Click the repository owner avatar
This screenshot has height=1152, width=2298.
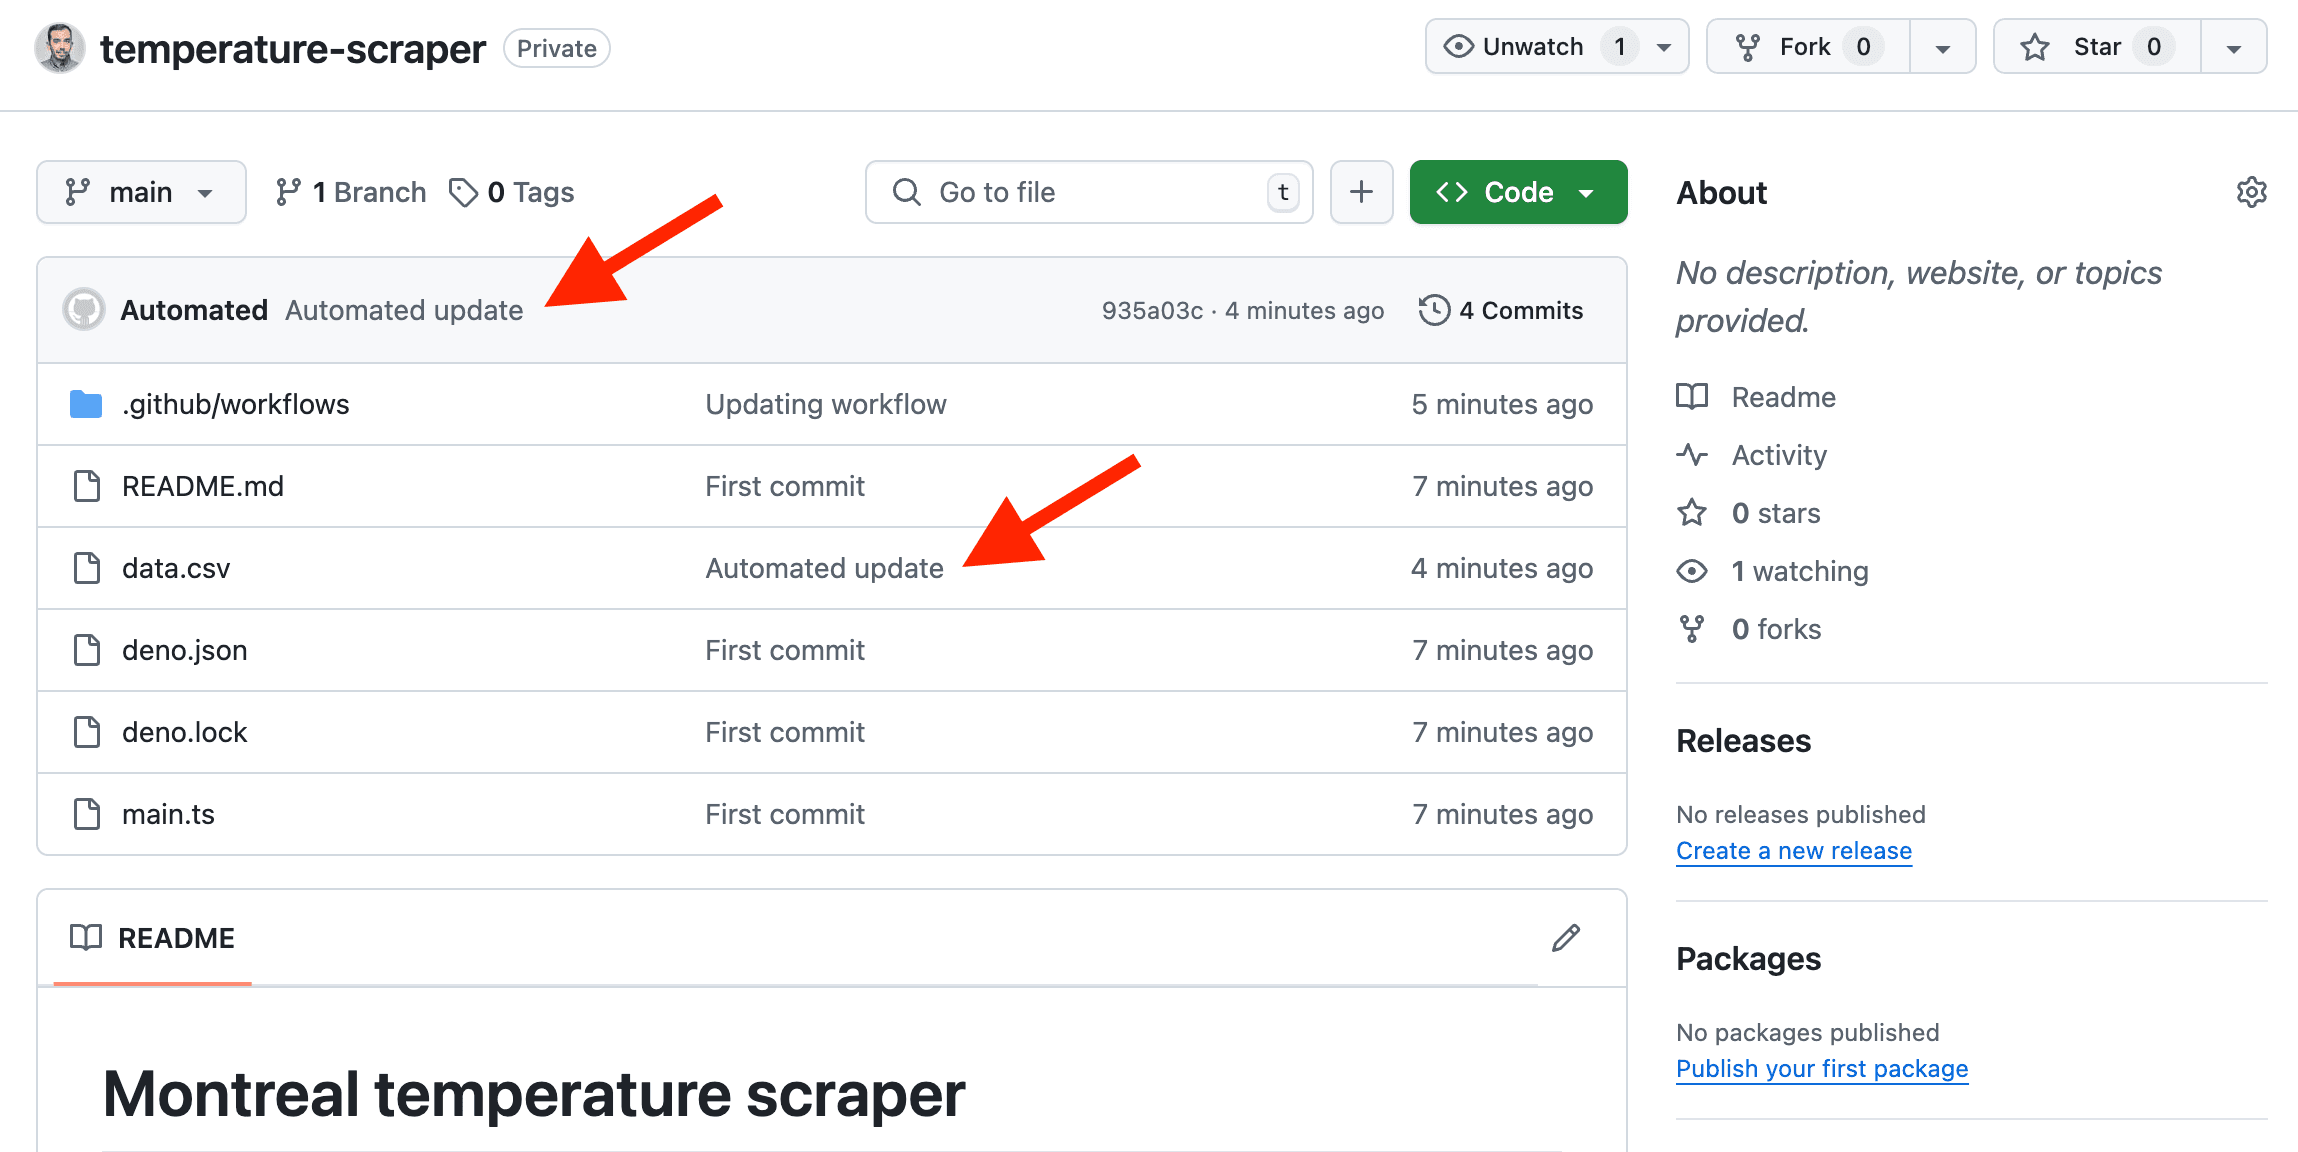(59, 48)
